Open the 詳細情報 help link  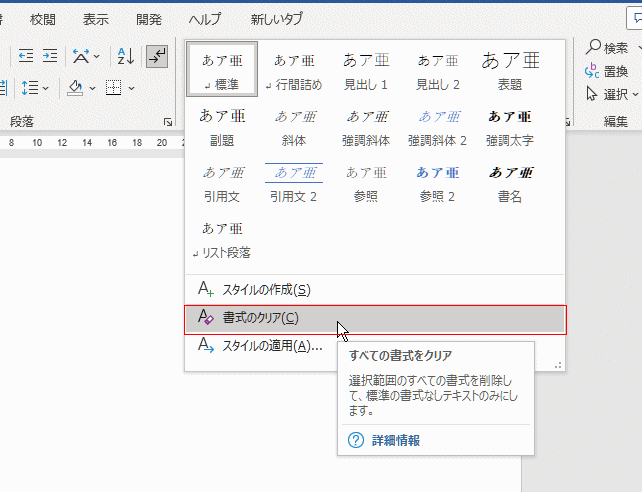point(396,440)
